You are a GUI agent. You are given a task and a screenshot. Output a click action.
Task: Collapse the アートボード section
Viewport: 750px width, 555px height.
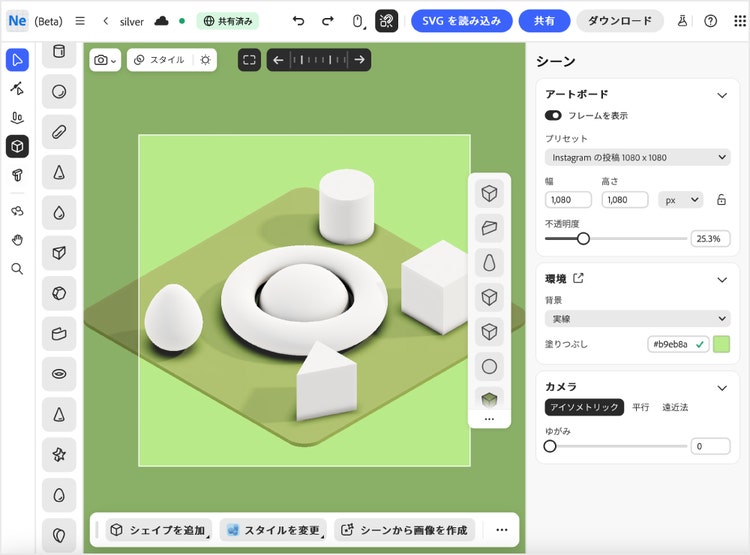click(x=722, y=95)
